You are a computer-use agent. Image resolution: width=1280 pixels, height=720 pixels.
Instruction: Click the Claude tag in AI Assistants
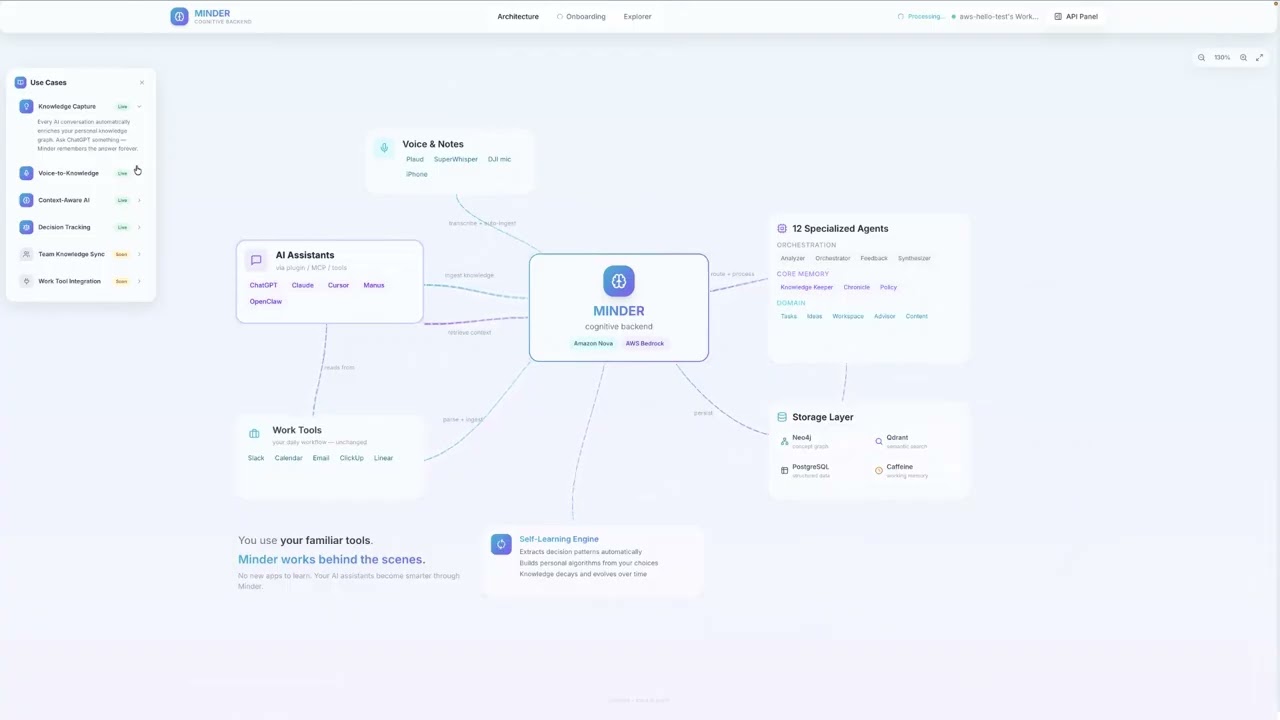302,285
